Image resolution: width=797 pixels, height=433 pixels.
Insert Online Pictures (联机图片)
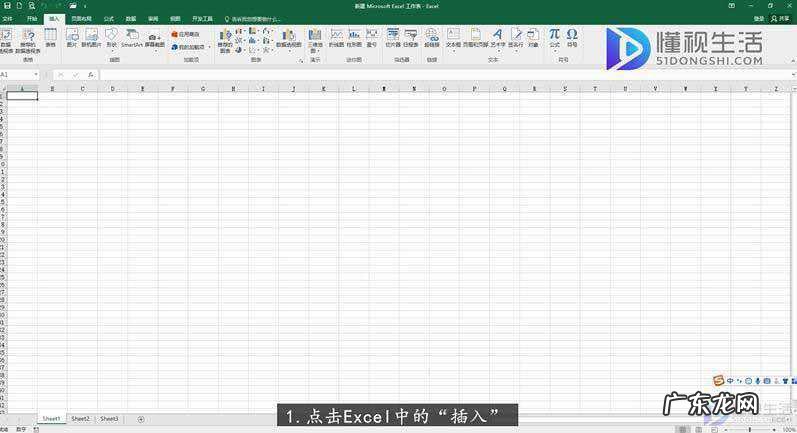[91, 38]
